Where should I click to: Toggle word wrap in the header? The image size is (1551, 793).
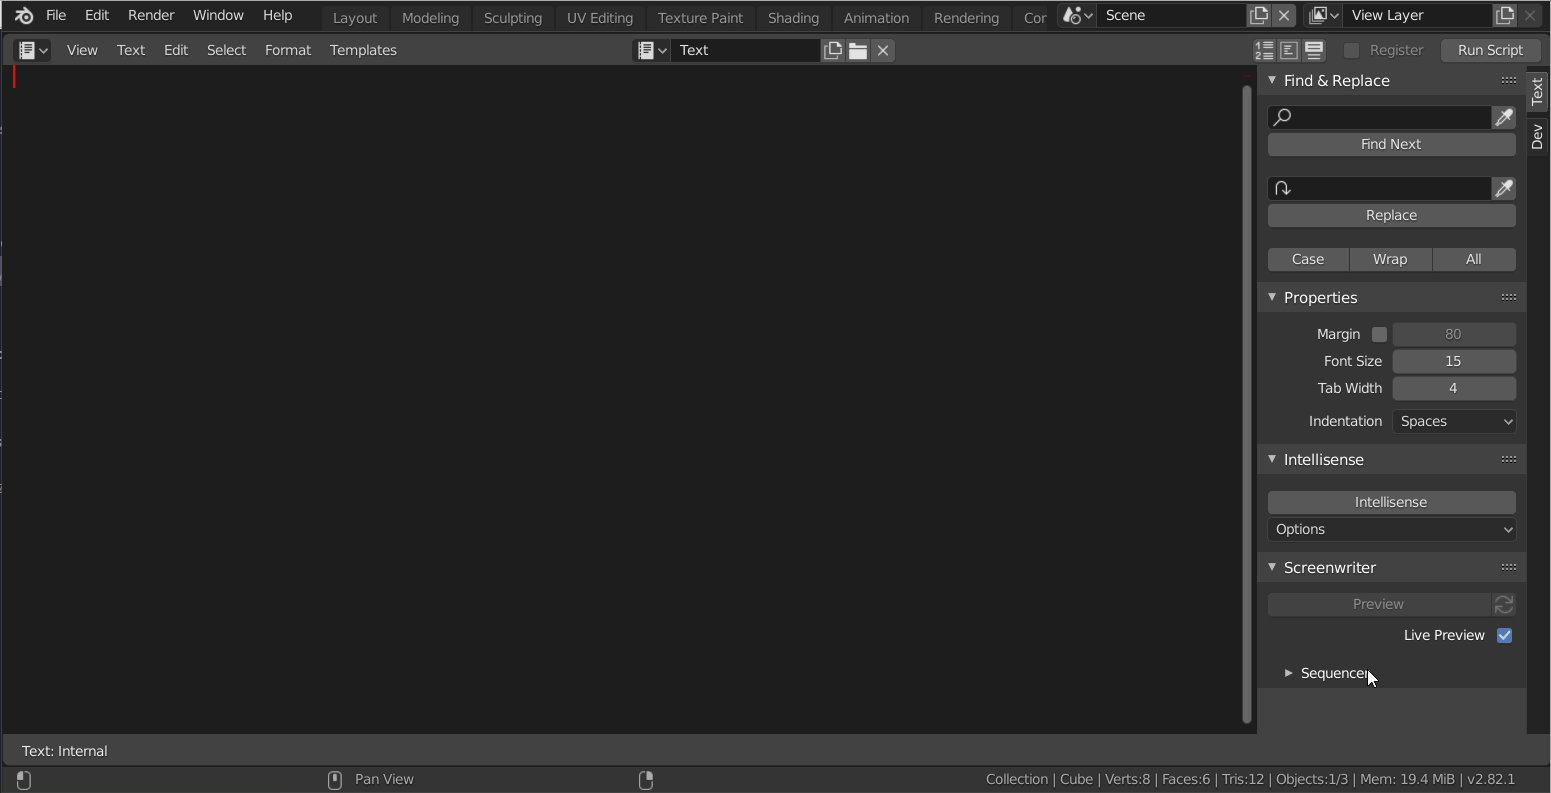(x=1290, y=50)
